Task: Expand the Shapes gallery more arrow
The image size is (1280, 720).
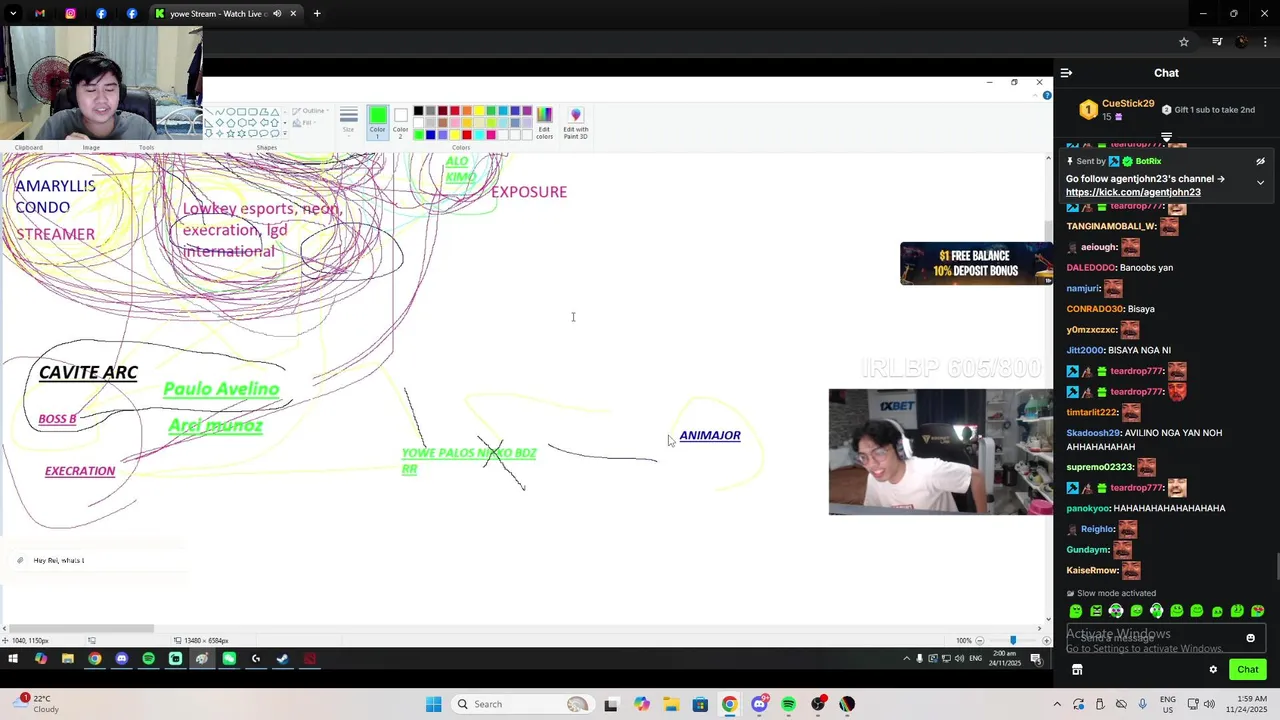Action: [285, 133]
